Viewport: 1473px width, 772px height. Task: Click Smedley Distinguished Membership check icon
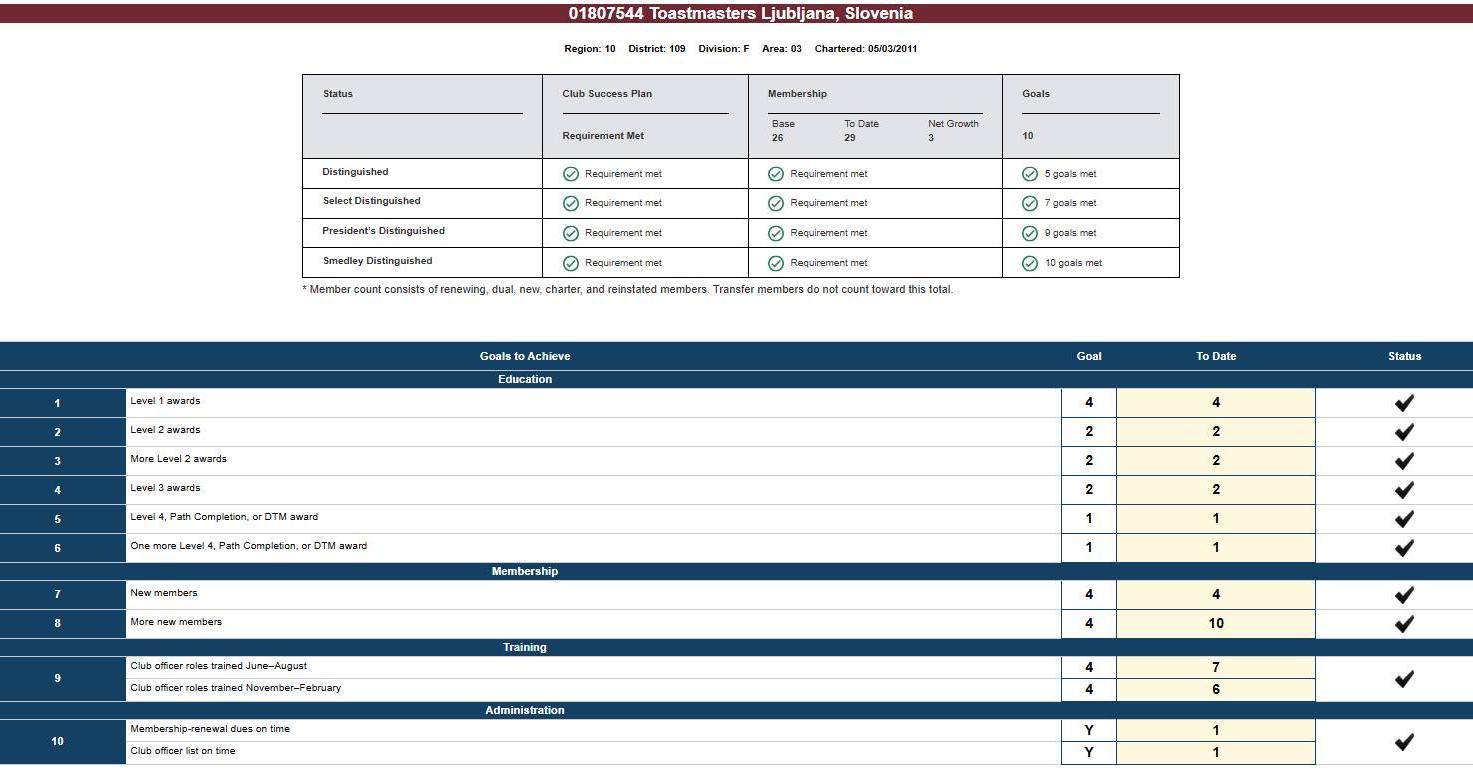(776, 263)
